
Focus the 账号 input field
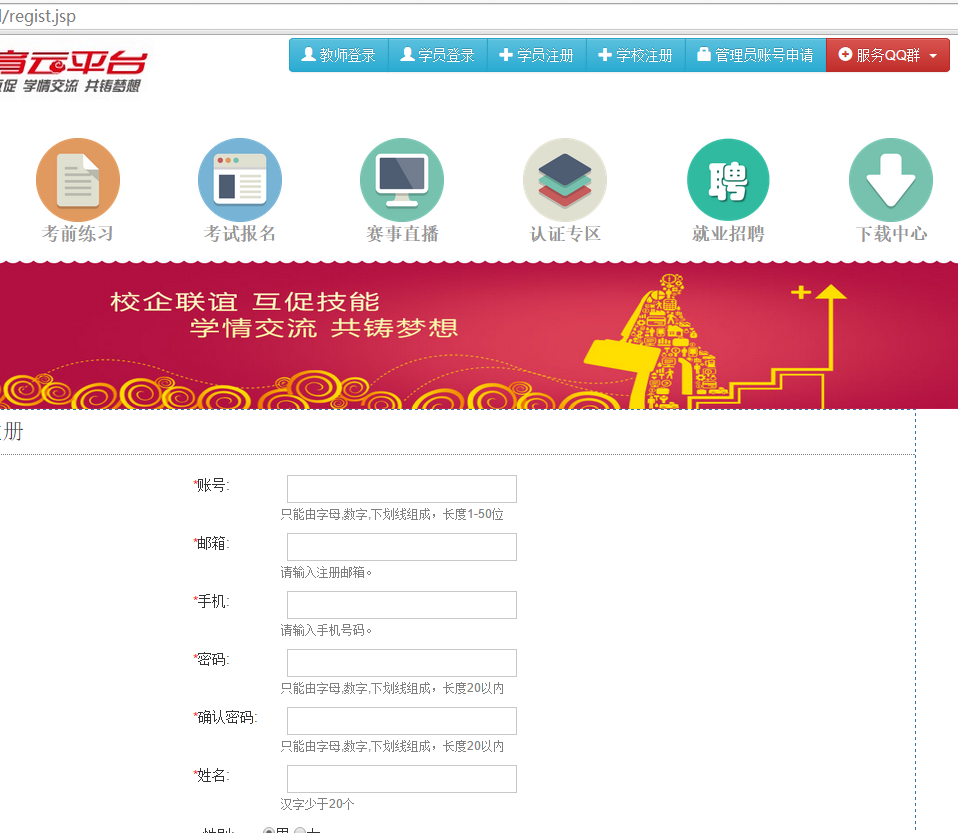(x=401, y=489)
